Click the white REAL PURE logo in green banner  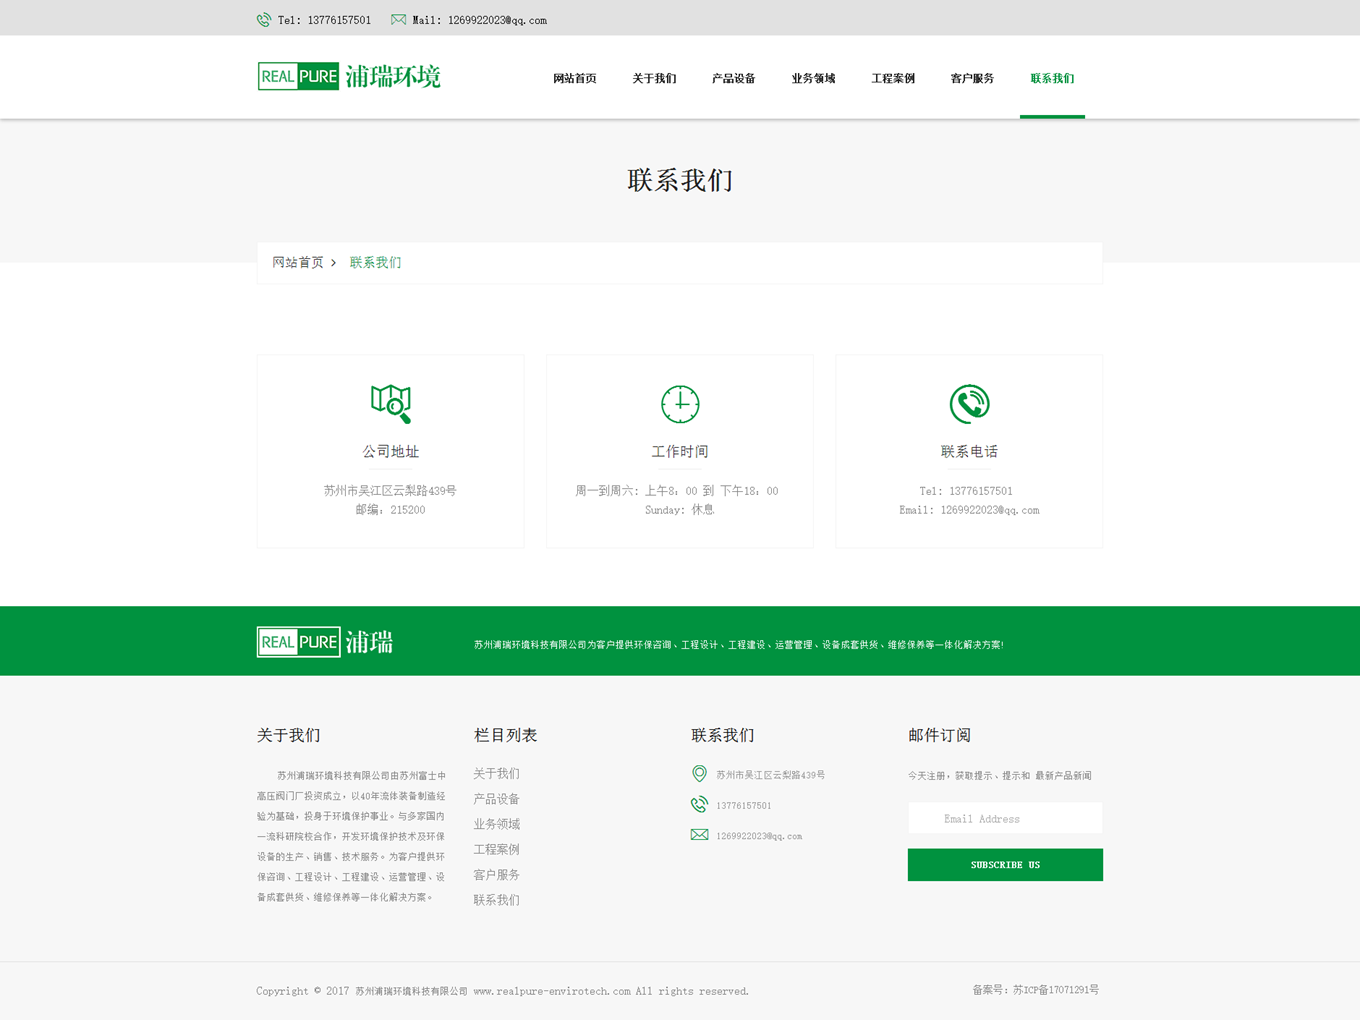325,642
